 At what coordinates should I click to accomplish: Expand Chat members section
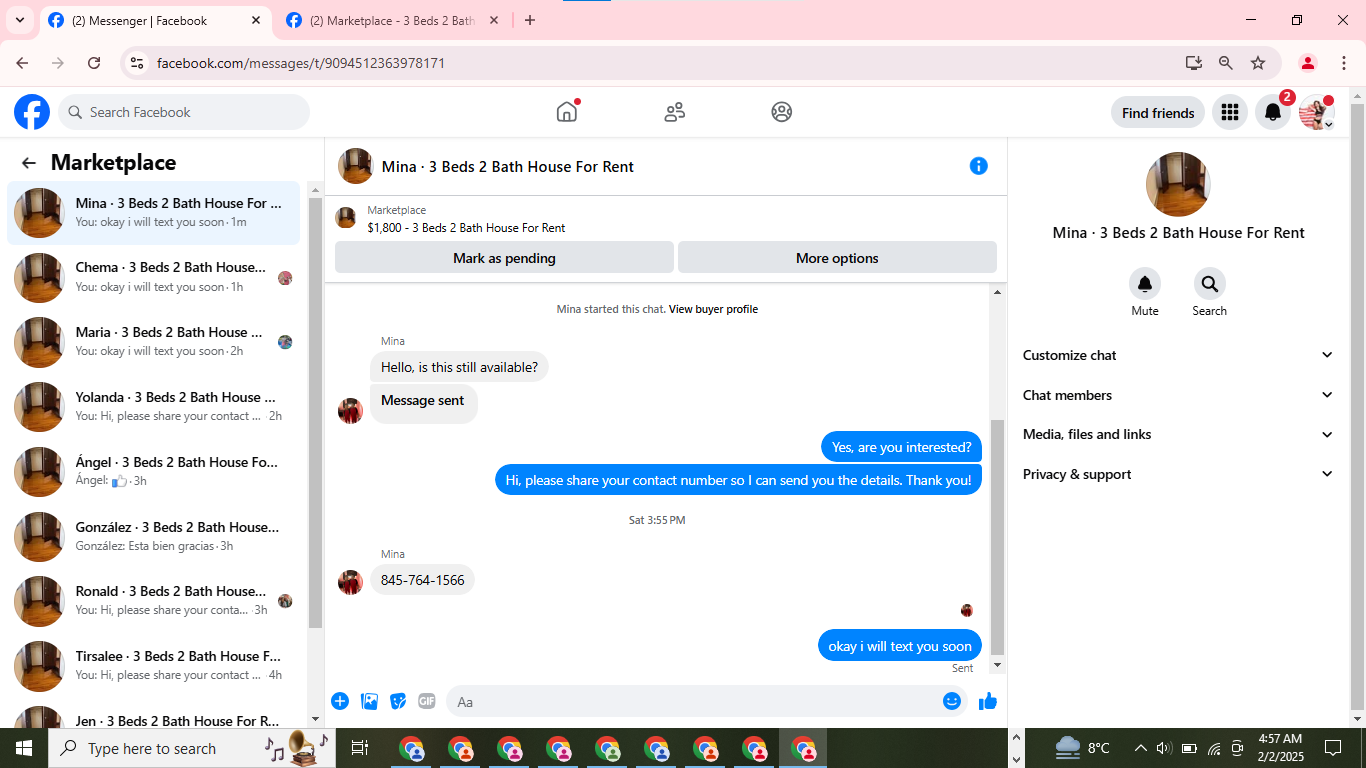(1178, 395)
